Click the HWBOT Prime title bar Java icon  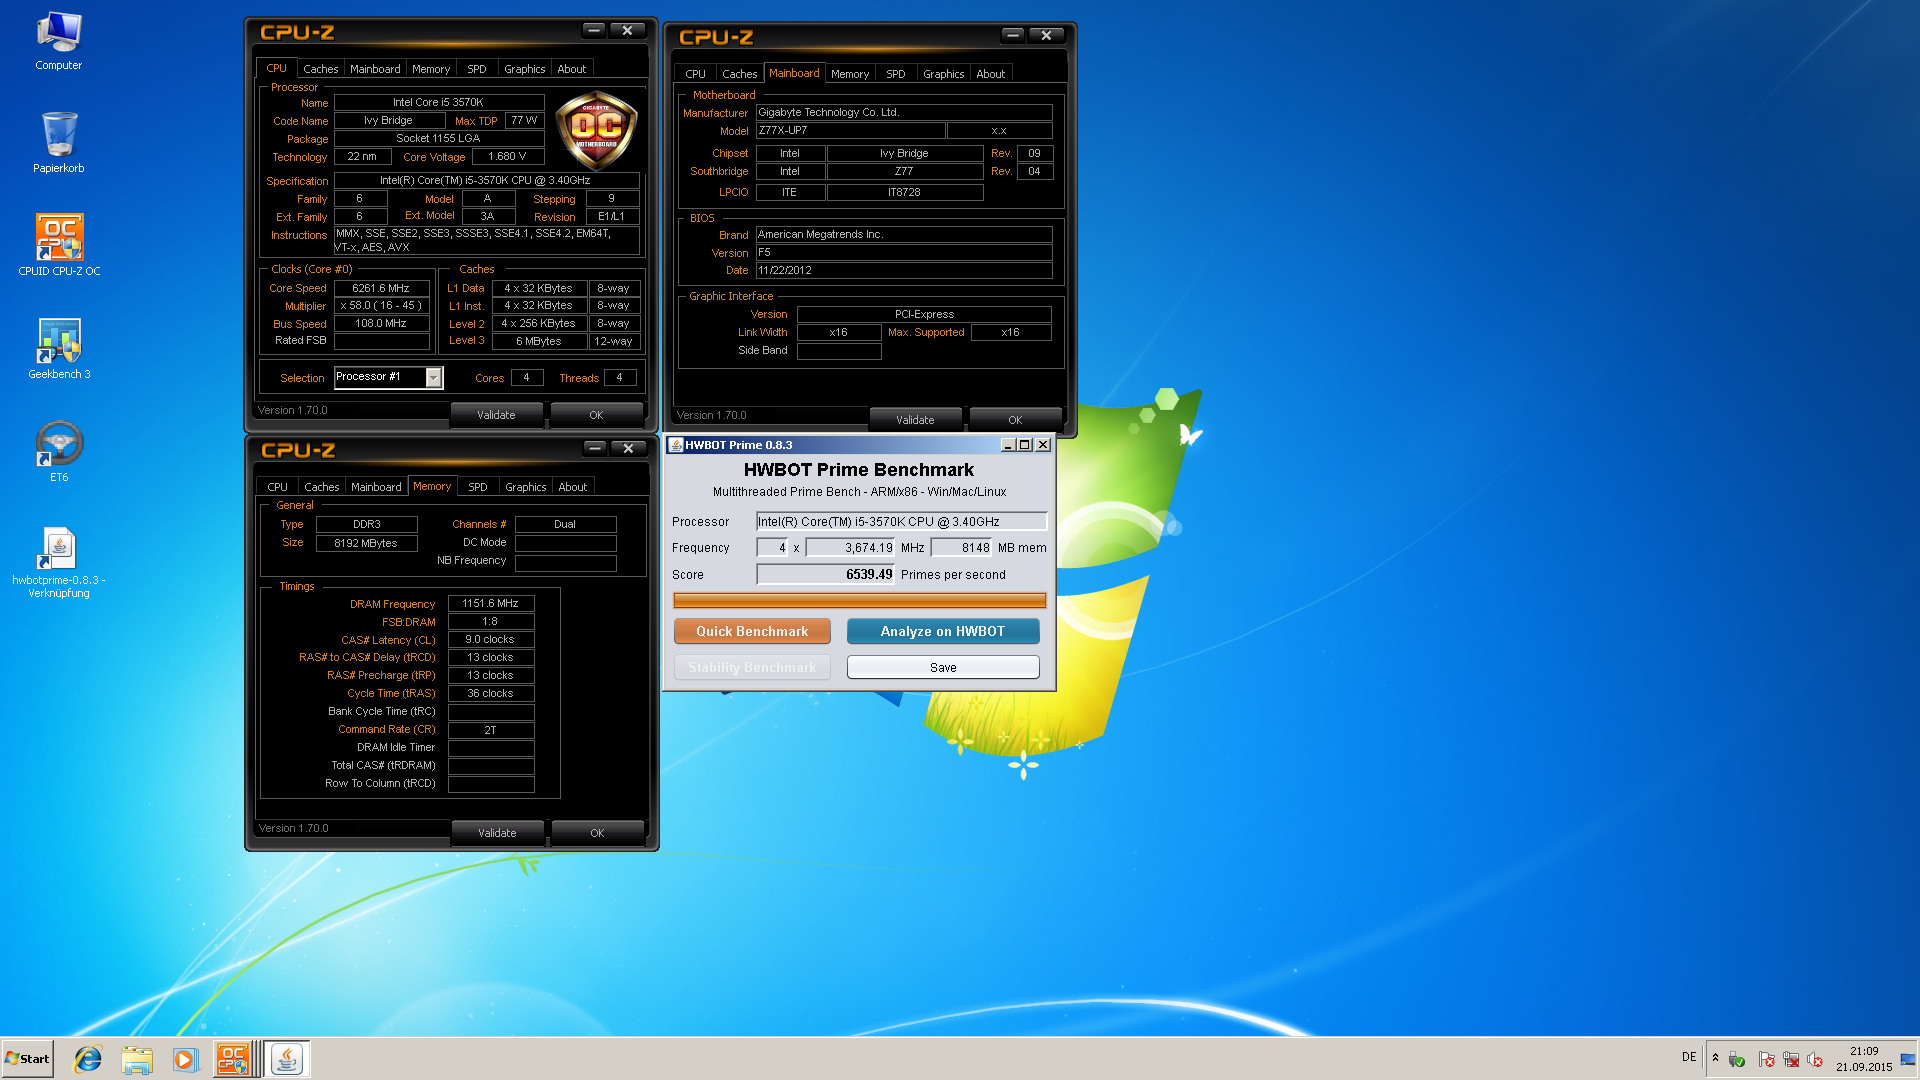pyautogui.click(x=676, y=445)
